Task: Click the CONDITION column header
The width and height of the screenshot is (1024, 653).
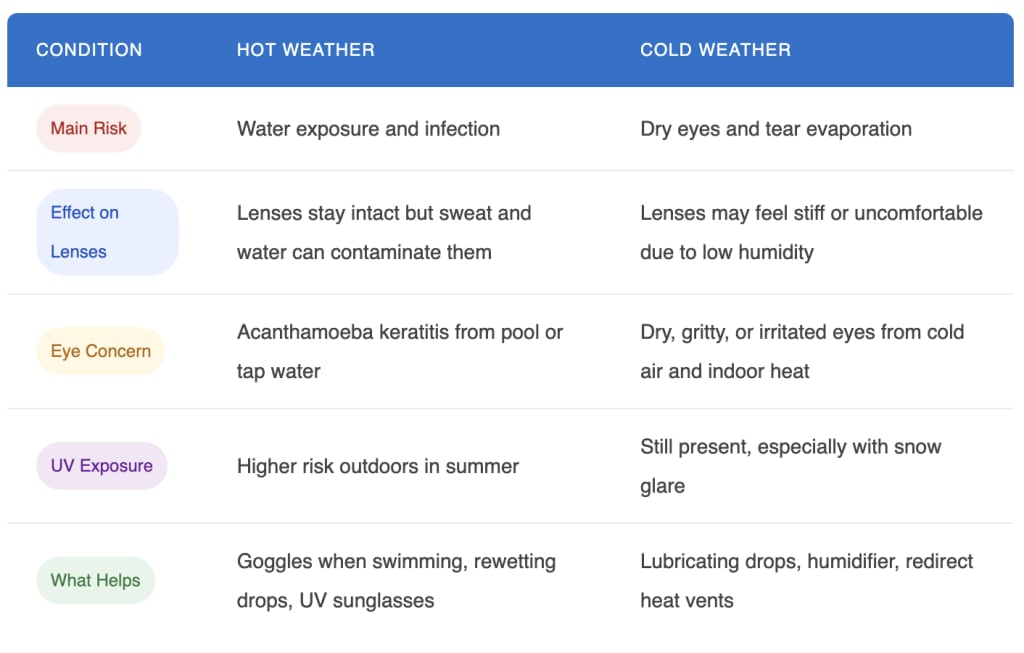Action: pyautogui.click(x=89, y=50)
